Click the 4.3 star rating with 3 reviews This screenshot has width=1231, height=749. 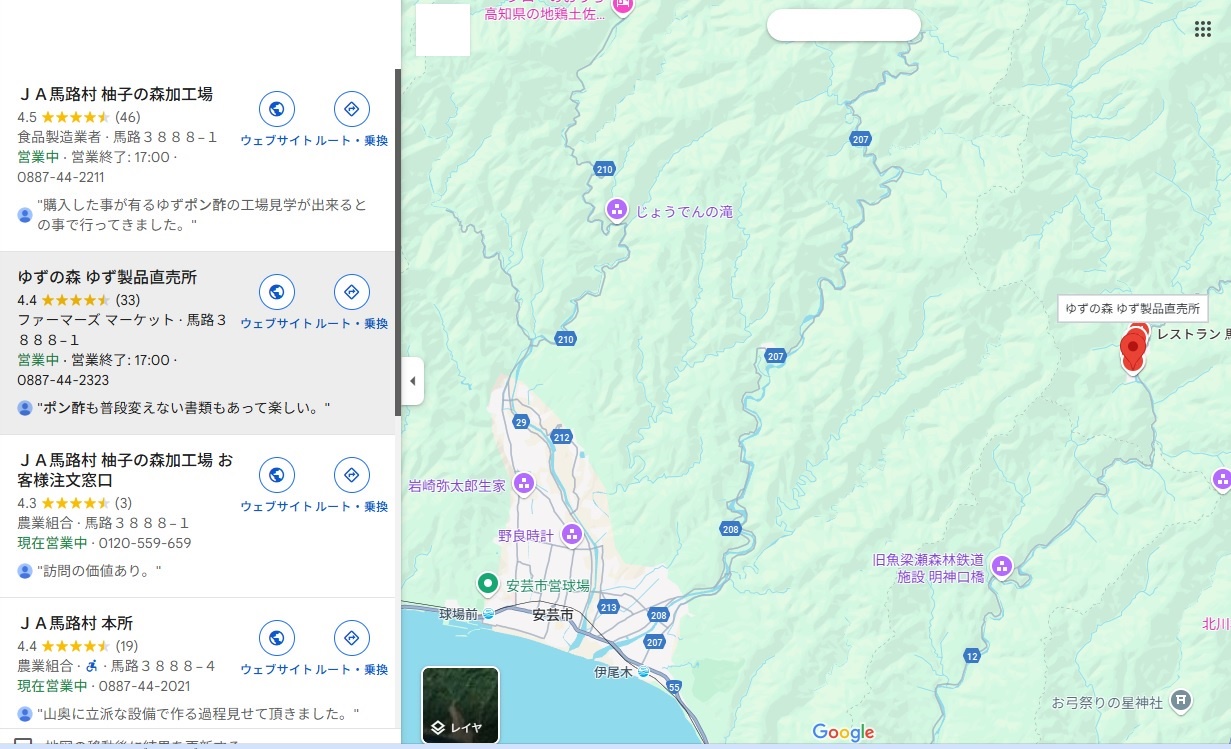click(x=75, y=503)
